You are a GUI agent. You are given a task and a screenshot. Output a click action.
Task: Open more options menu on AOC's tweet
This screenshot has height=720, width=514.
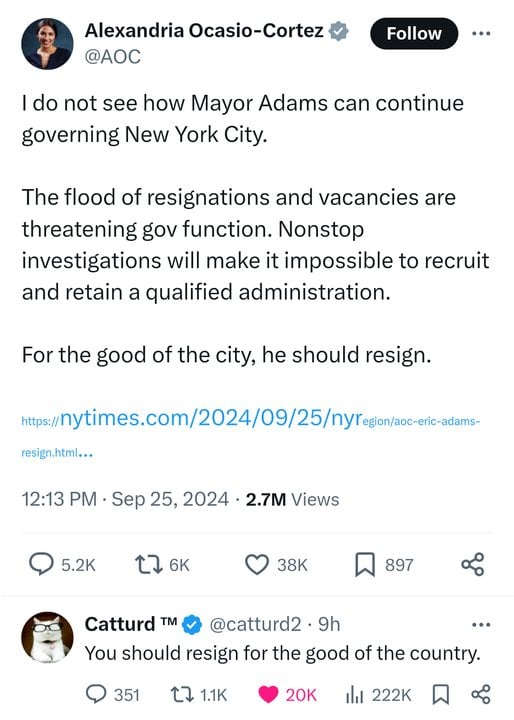click(x=481, y=34)
